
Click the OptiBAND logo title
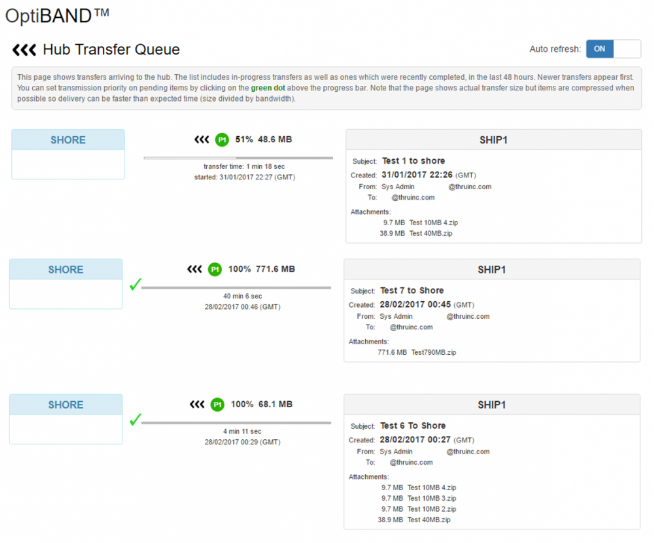click(59, 16)
